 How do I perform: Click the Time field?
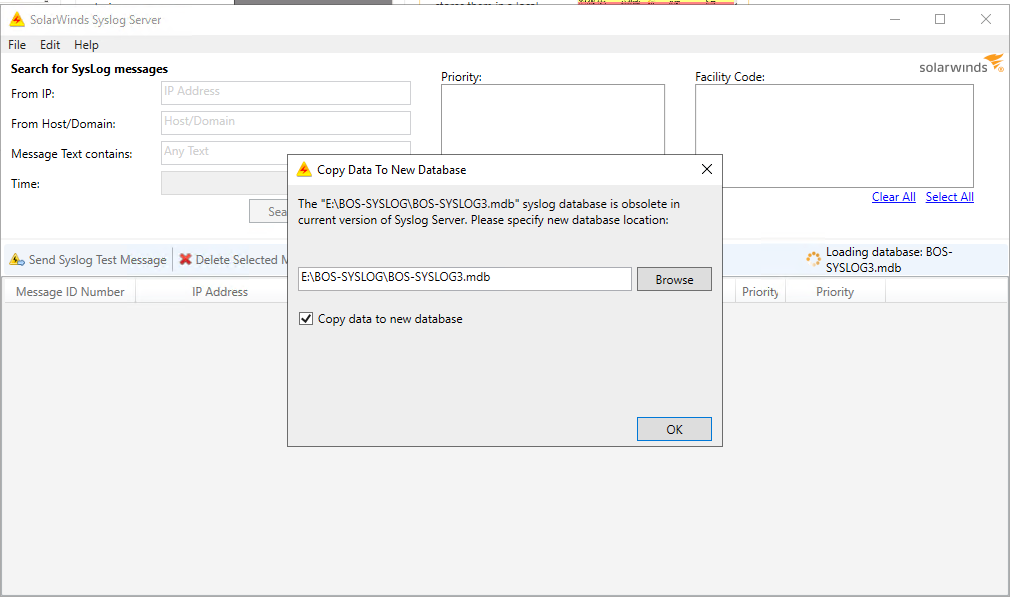(x=224, y=183)
